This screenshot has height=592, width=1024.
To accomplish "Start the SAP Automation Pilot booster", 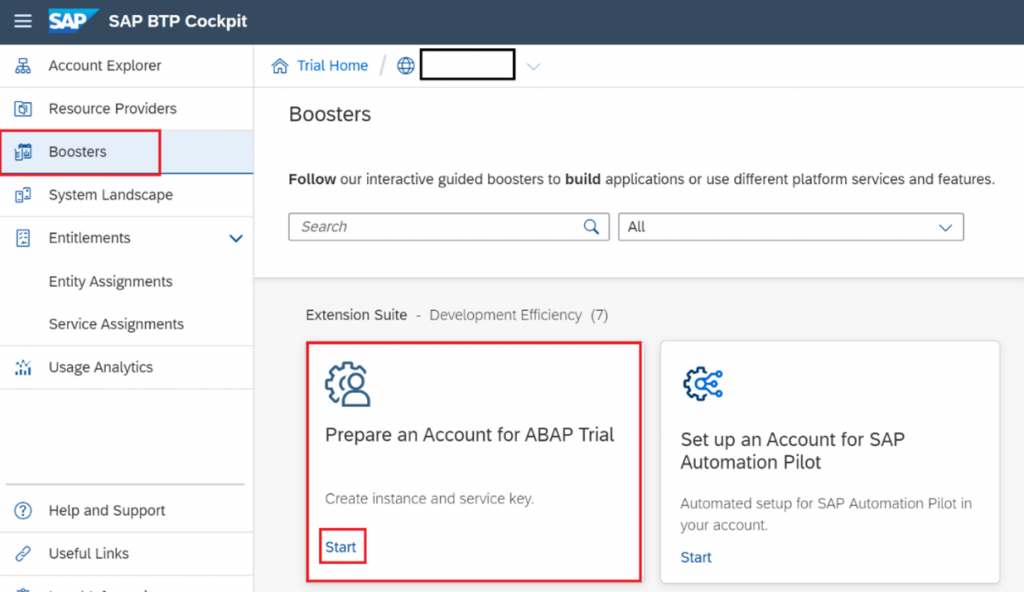I will (x=696, y=557).
